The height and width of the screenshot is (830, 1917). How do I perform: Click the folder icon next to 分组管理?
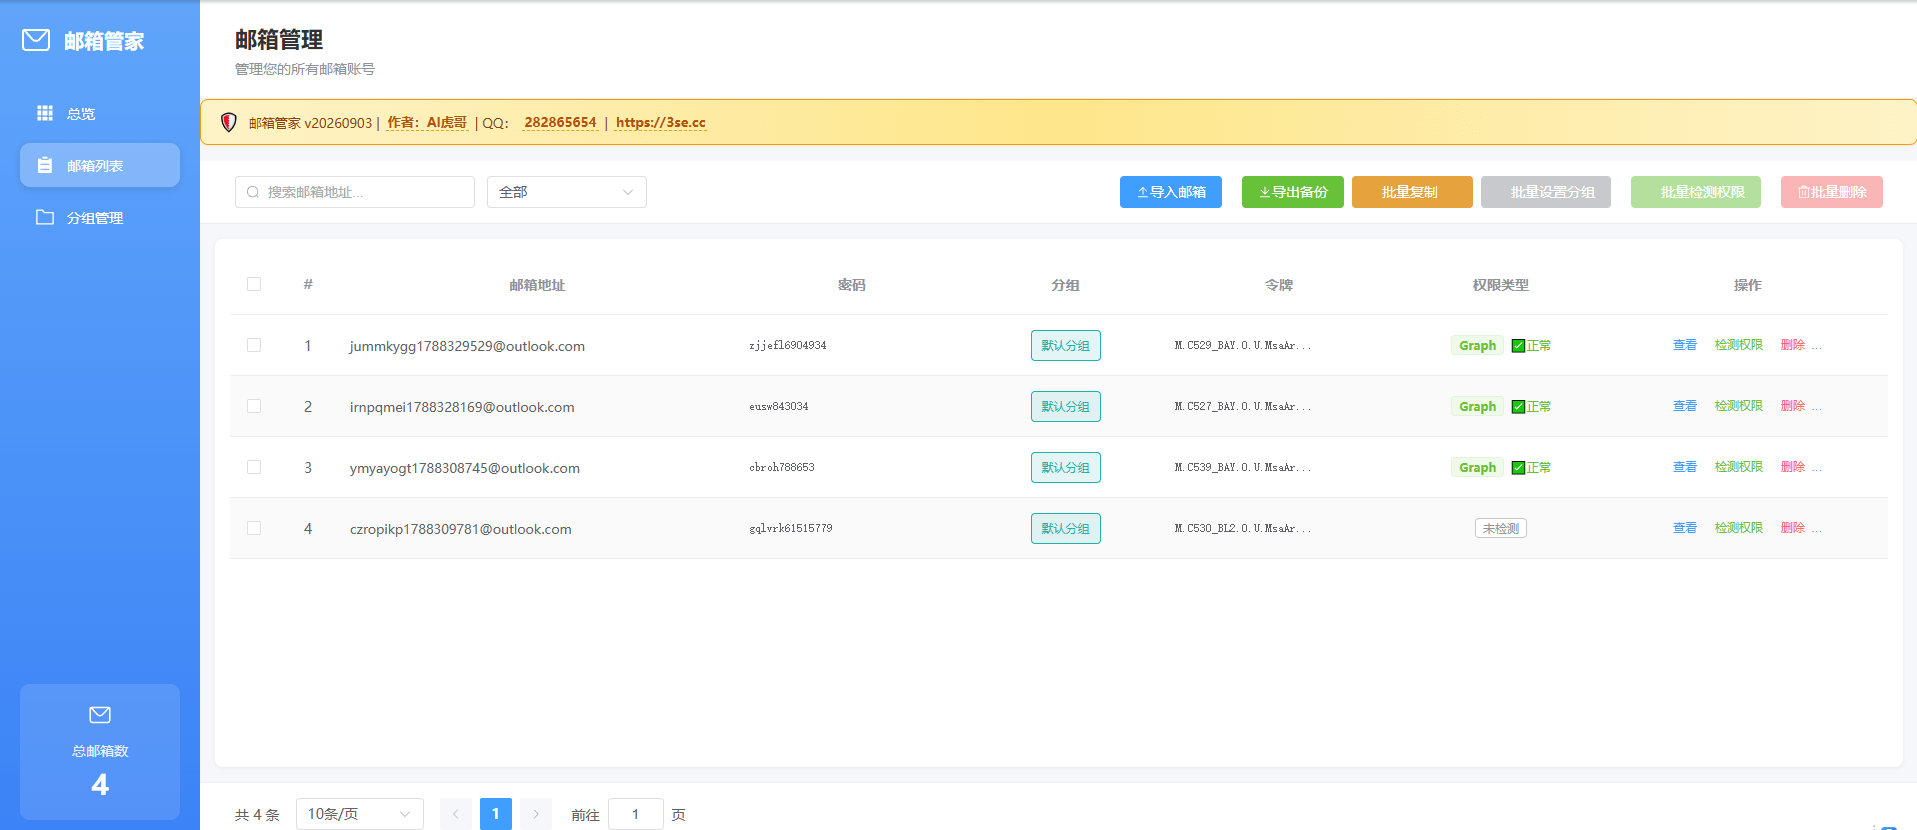(x=45, y=217)
